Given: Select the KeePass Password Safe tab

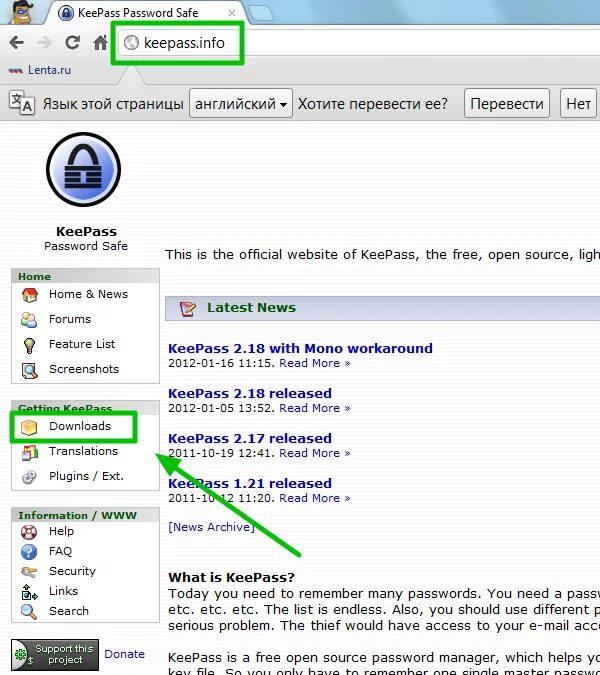Looking at the screenshot, I should [x=146, y=12].
